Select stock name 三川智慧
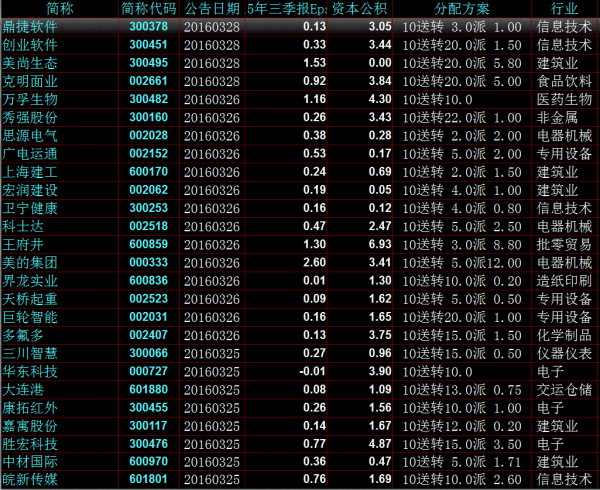The height and width of the screenshot is (490, 600). [x=30, y=353]
